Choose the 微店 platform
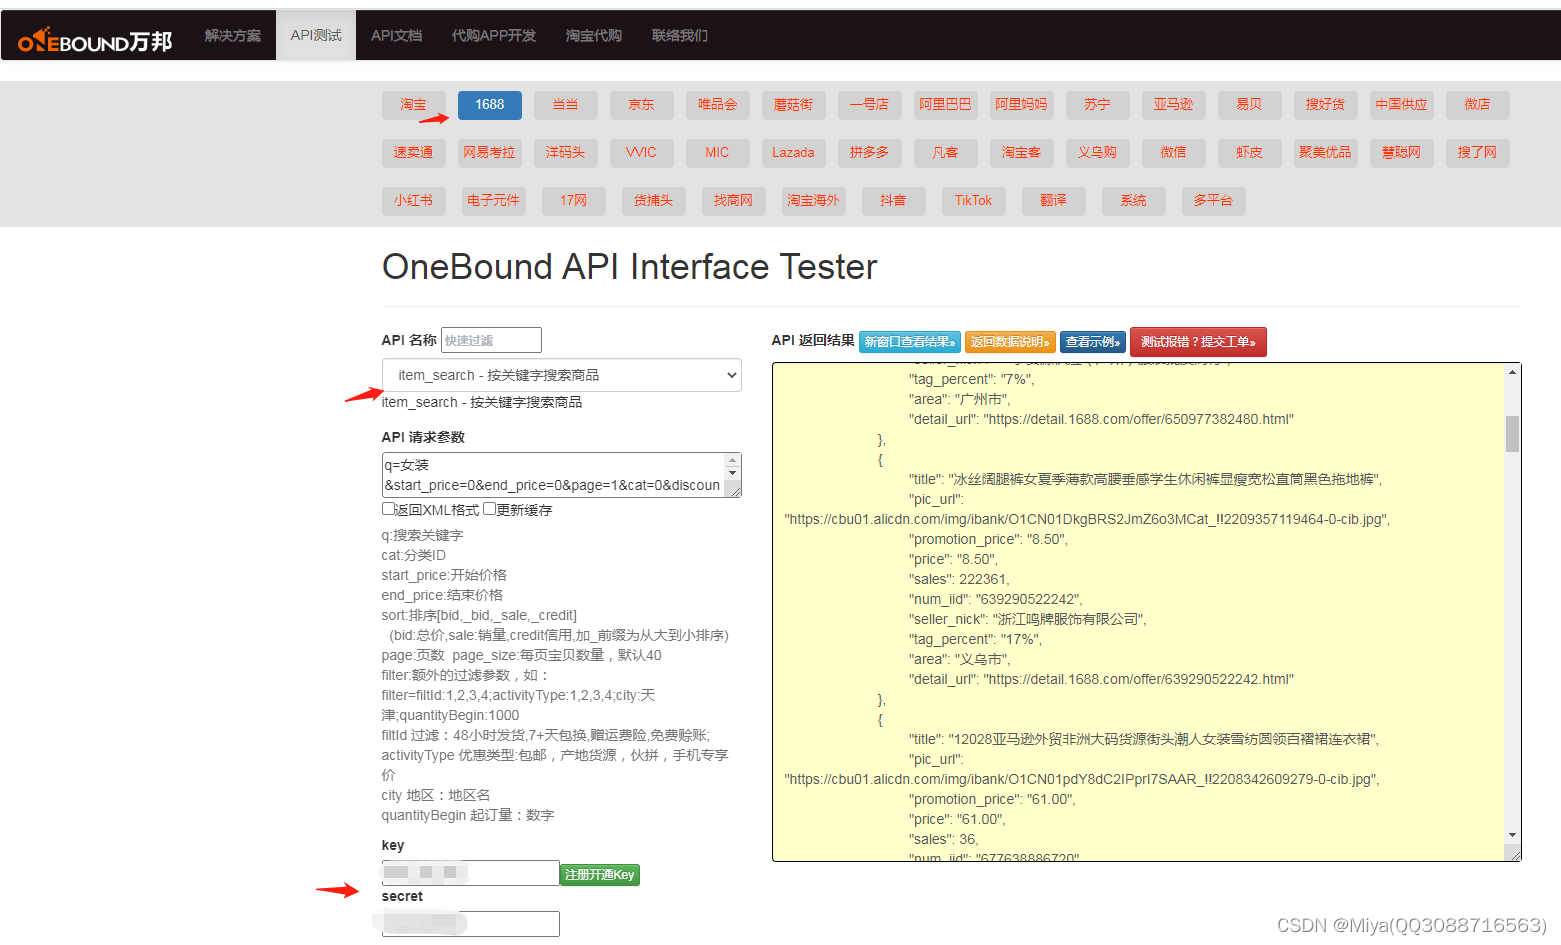Screen dimensions: 1561x945 tap(1478, 105)
